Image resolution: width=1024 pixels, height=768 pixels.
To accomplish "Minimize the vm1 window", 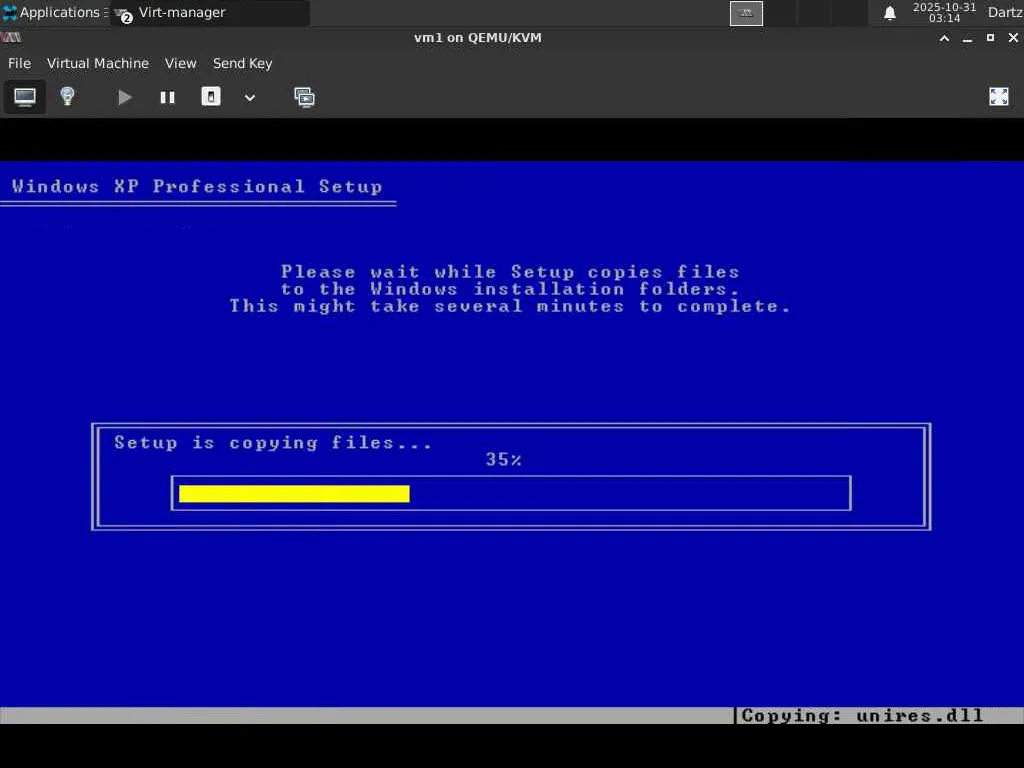I will tap(967, 38).
